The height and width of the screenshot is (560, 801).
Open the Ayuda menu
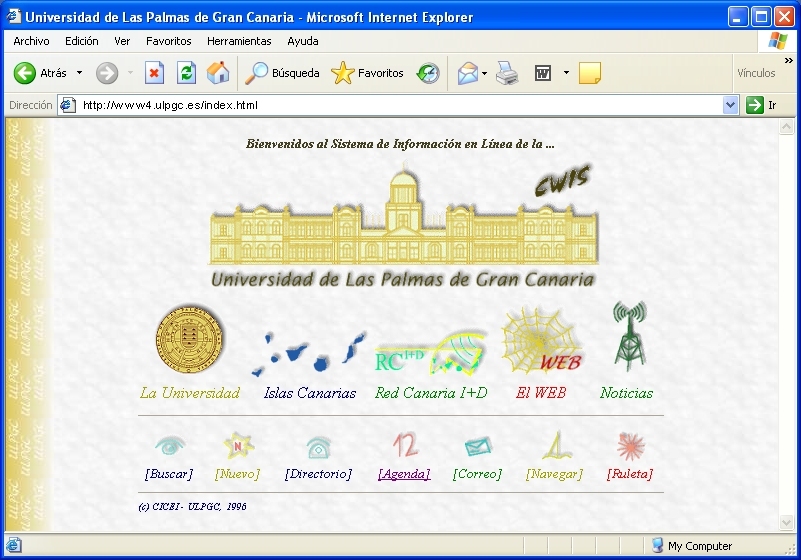point(303,41)
